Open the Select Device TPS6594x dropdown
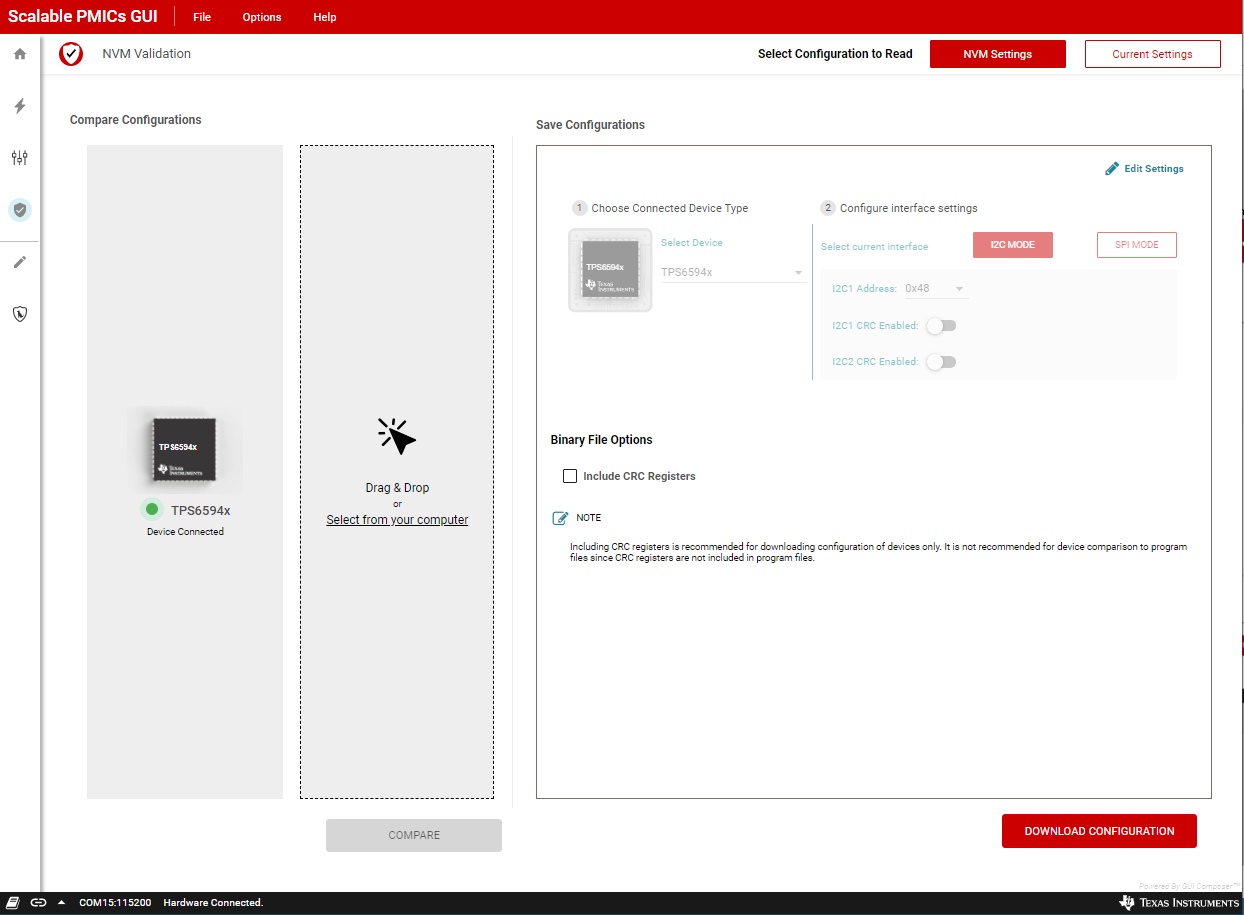The image size is (1244, 915). coord(732,271)
